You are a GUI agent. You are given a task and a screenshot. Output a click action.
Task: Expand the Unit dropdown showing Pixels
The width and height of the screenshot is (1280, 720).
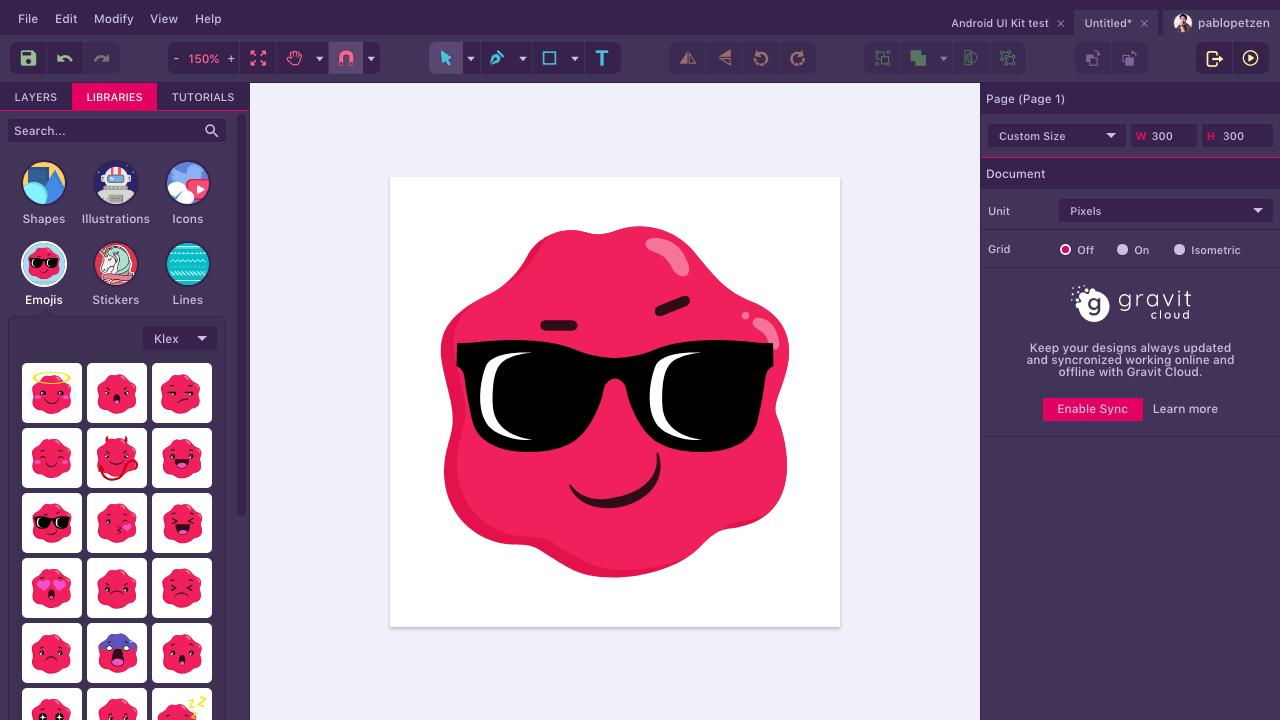click(x=1165, y=211)
